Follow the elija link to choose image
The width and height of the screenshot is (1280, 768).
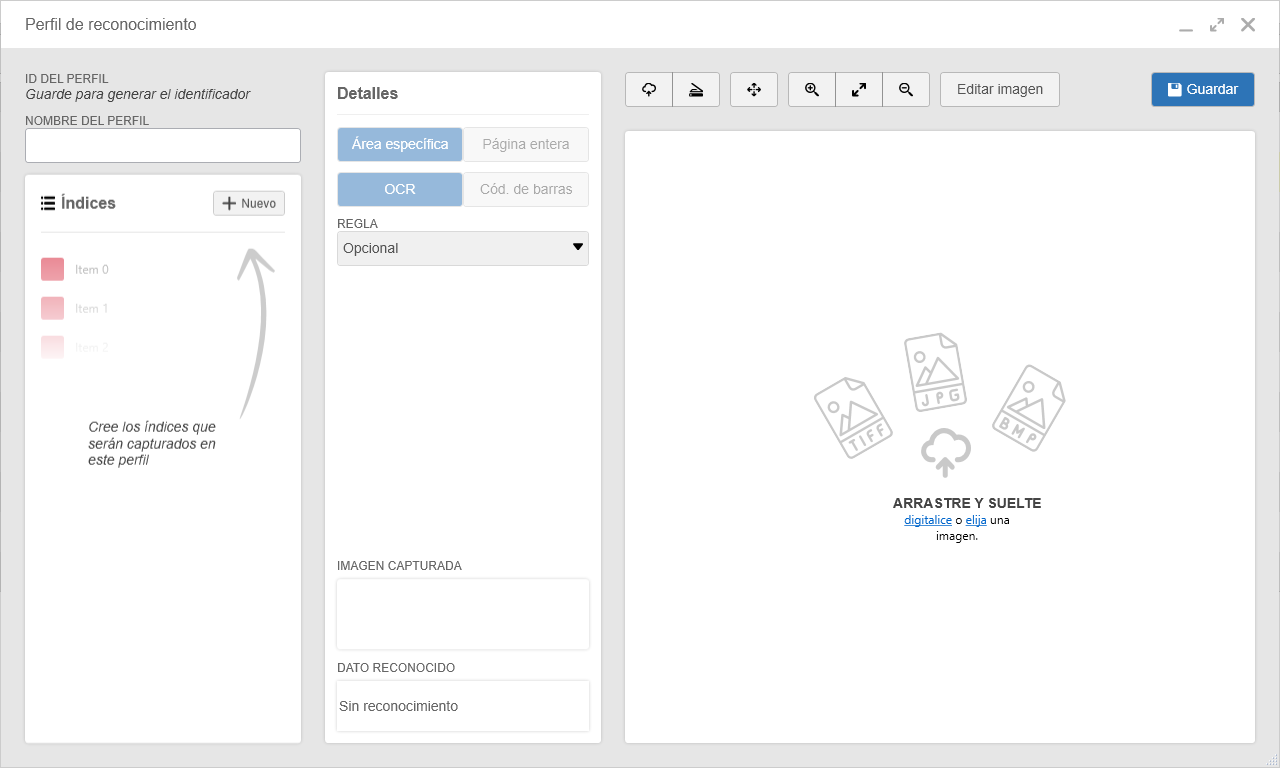(x=976, y=520)
